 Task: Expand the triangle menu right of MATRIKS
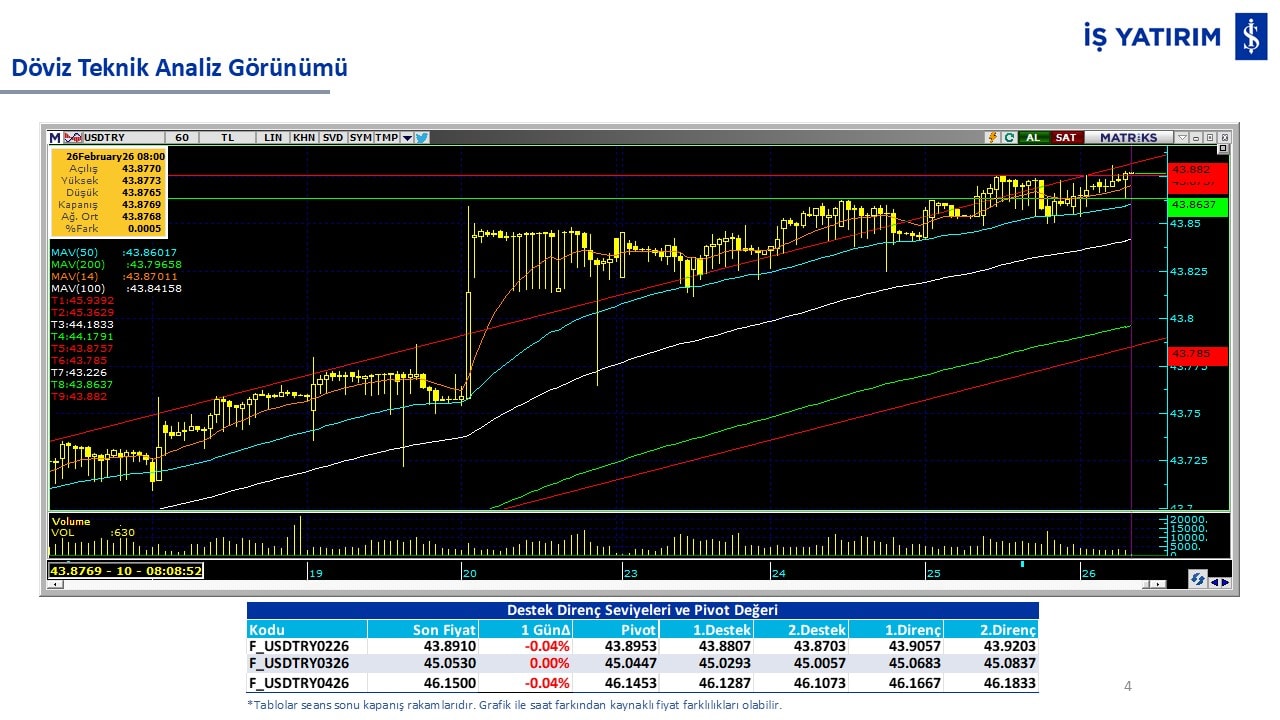(x=1182, y=137)
